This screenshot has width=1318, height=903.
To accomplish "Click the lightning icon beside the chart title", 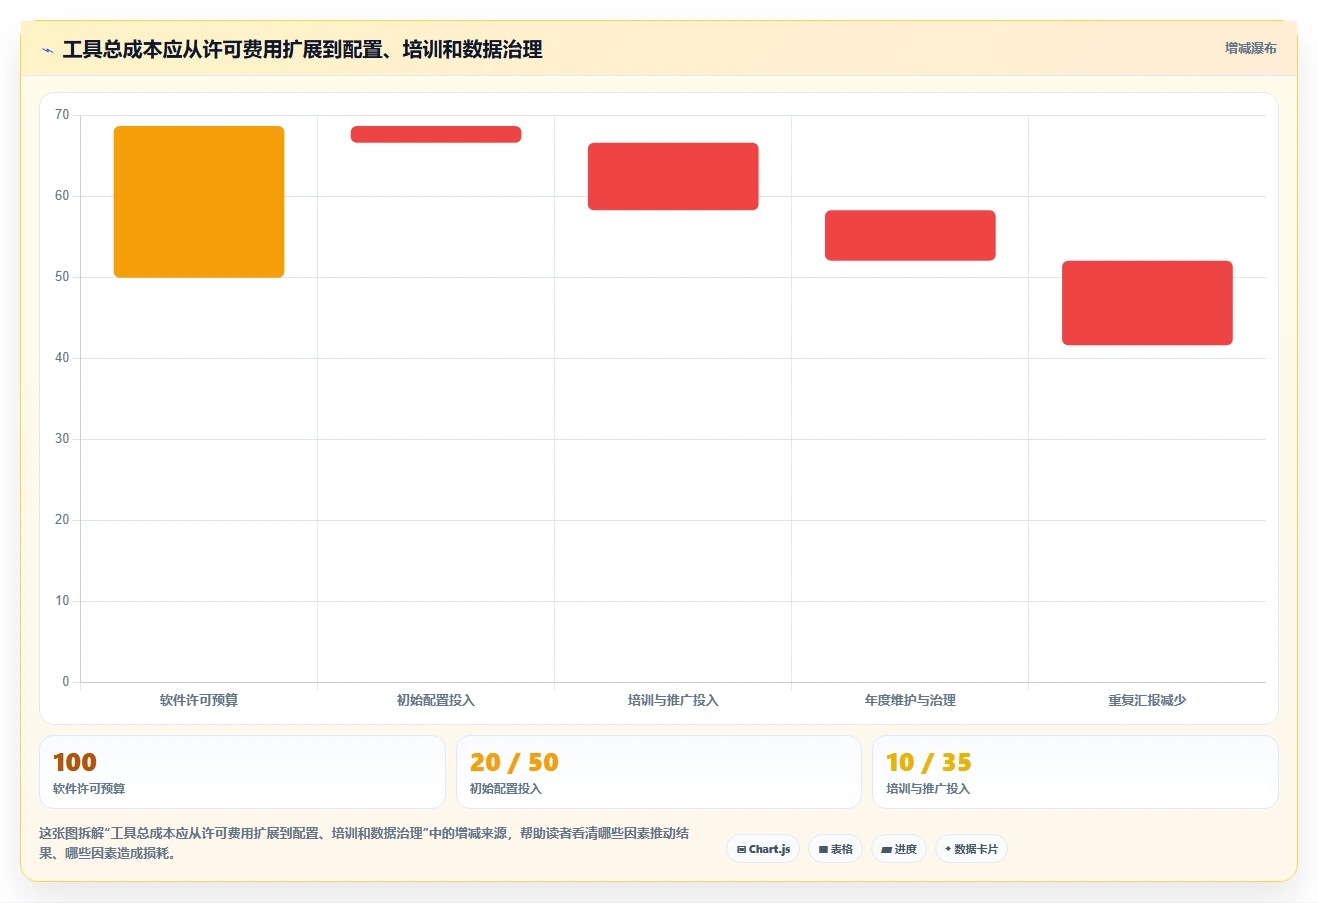I will coord(47,50).
